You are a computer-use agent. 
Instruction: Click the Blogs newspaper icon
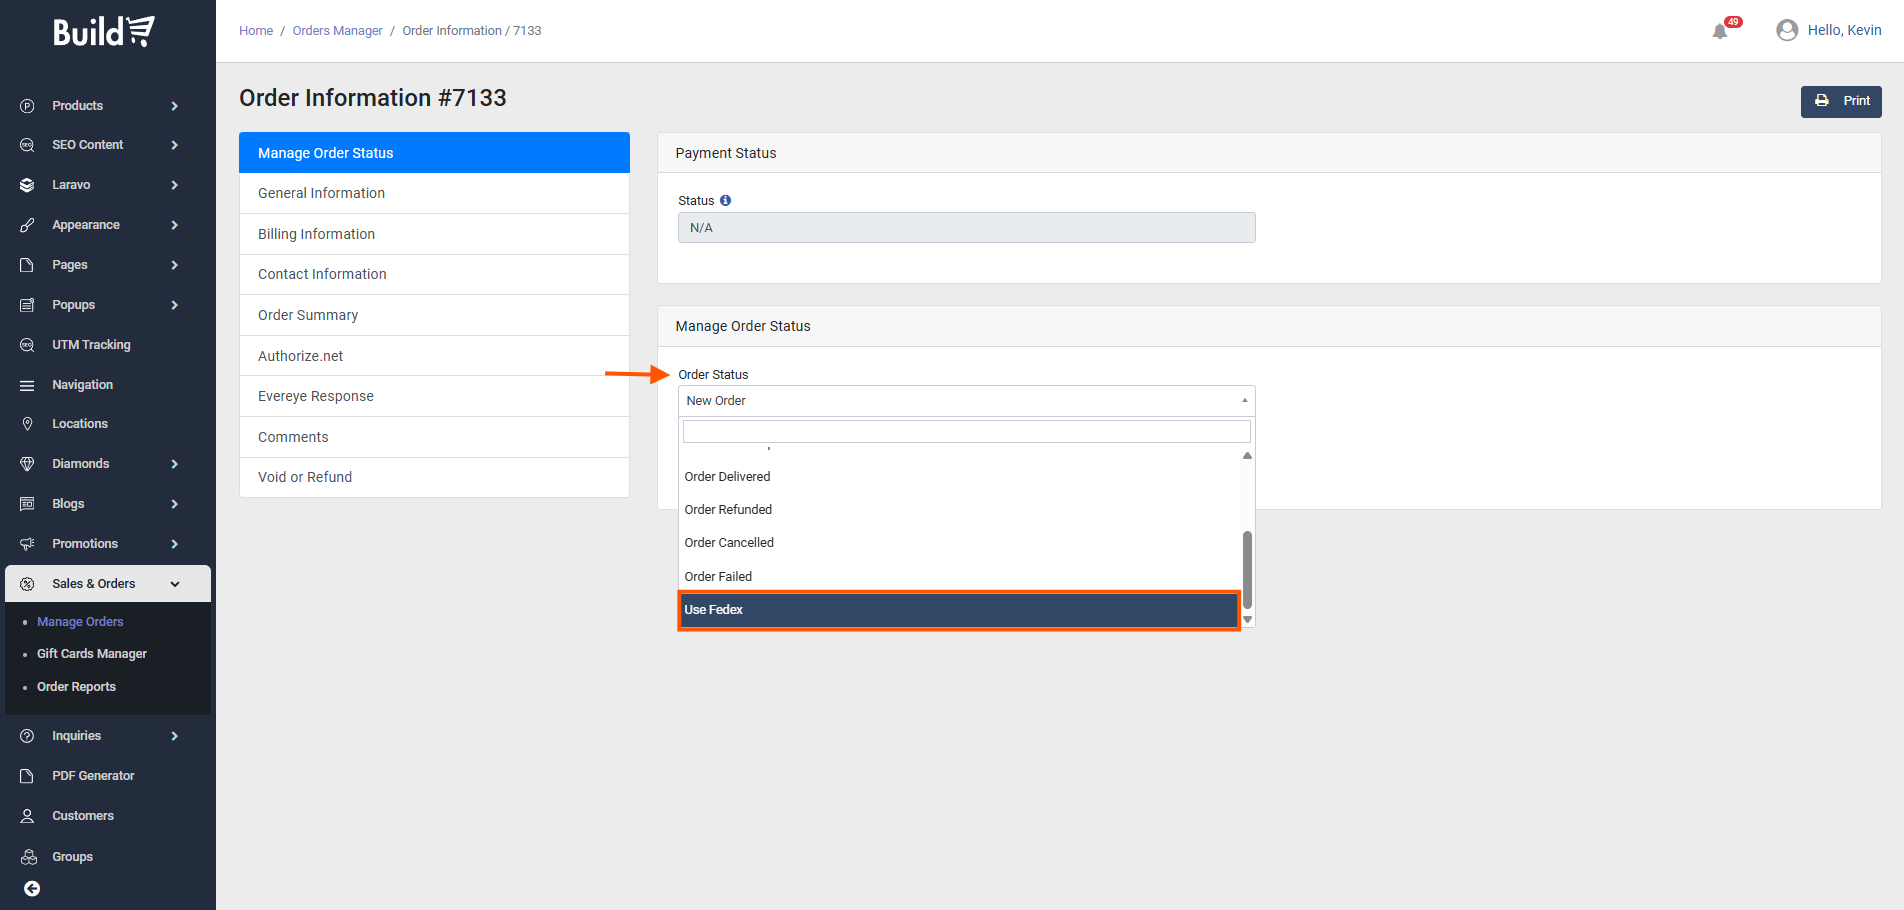(27, 504)
